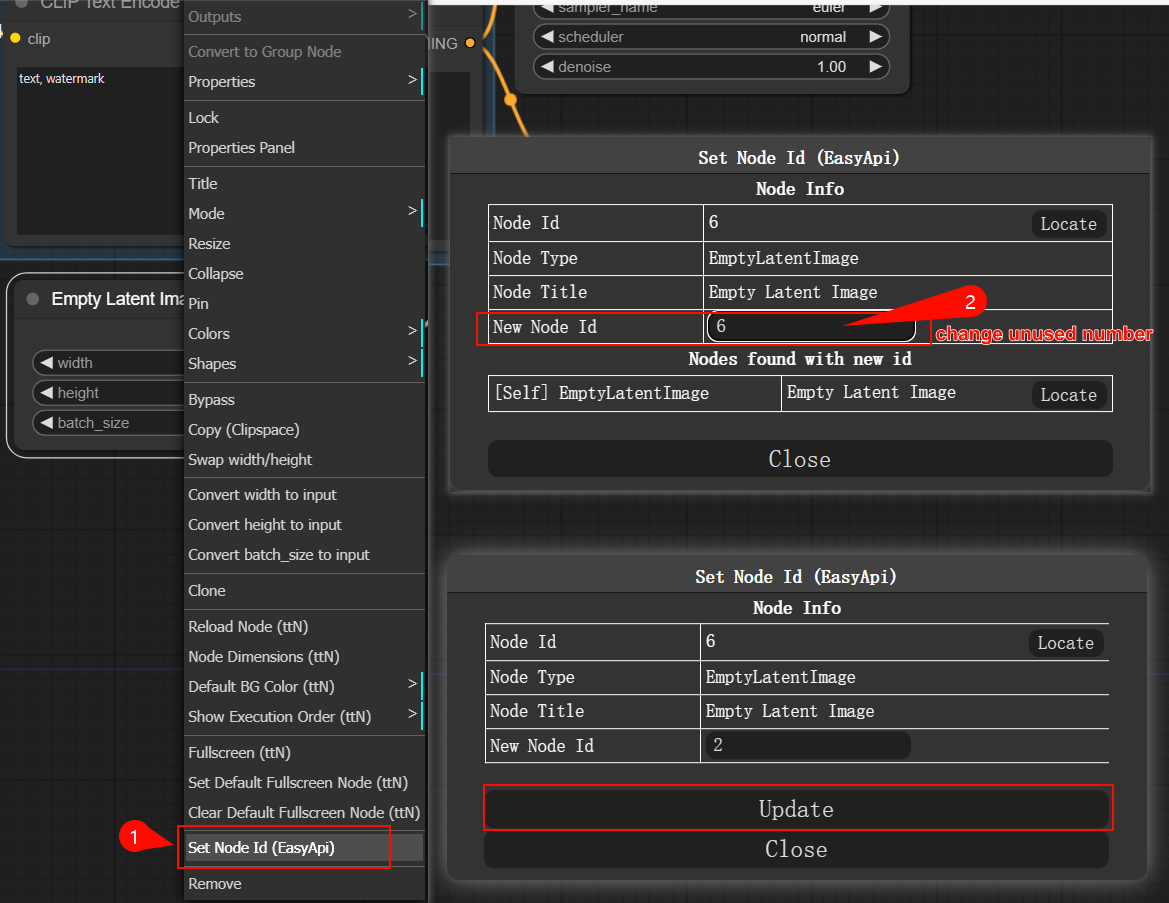Click Locate button in lower dialog
This screenshot has width=1169, height=903.
[1065, 643]
